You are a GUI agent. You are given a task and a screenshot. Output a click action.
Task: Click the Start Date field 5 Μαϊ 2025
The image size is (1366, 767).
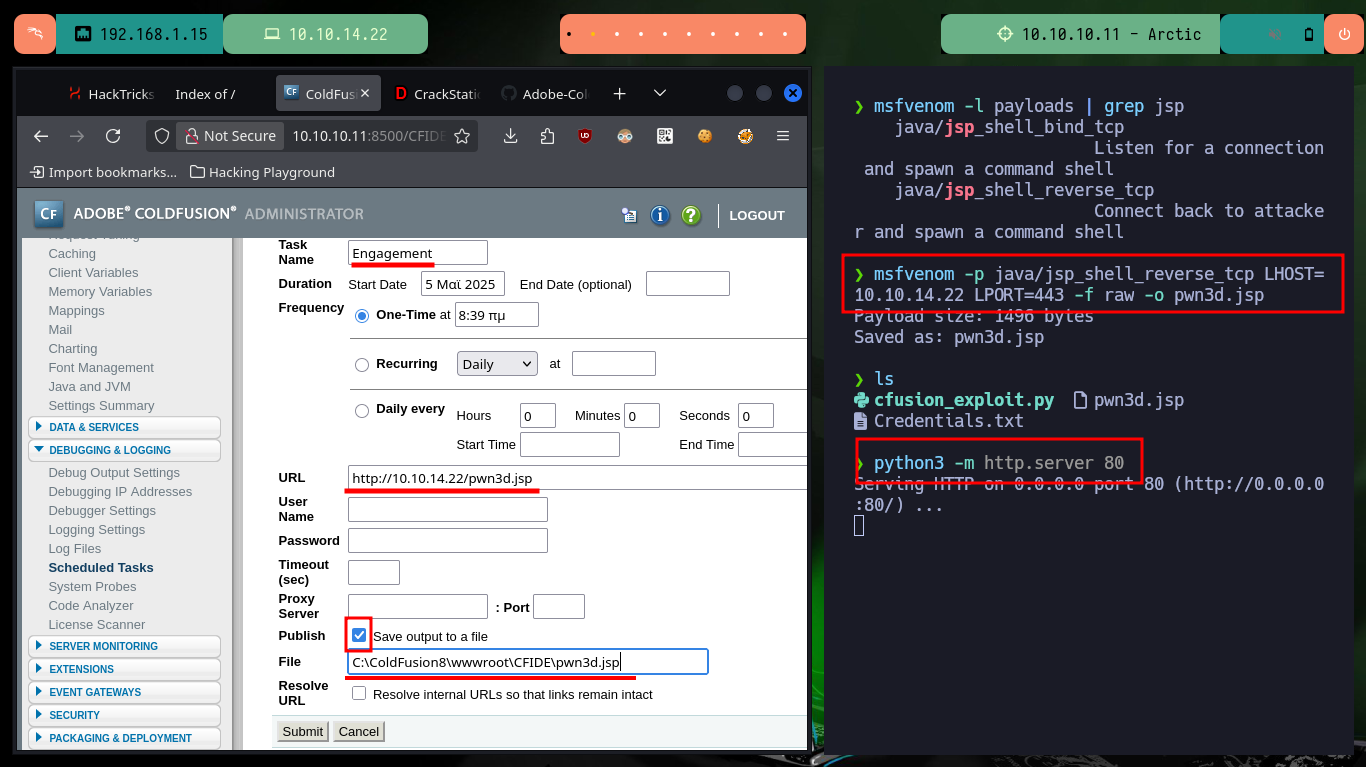(463, 284)
